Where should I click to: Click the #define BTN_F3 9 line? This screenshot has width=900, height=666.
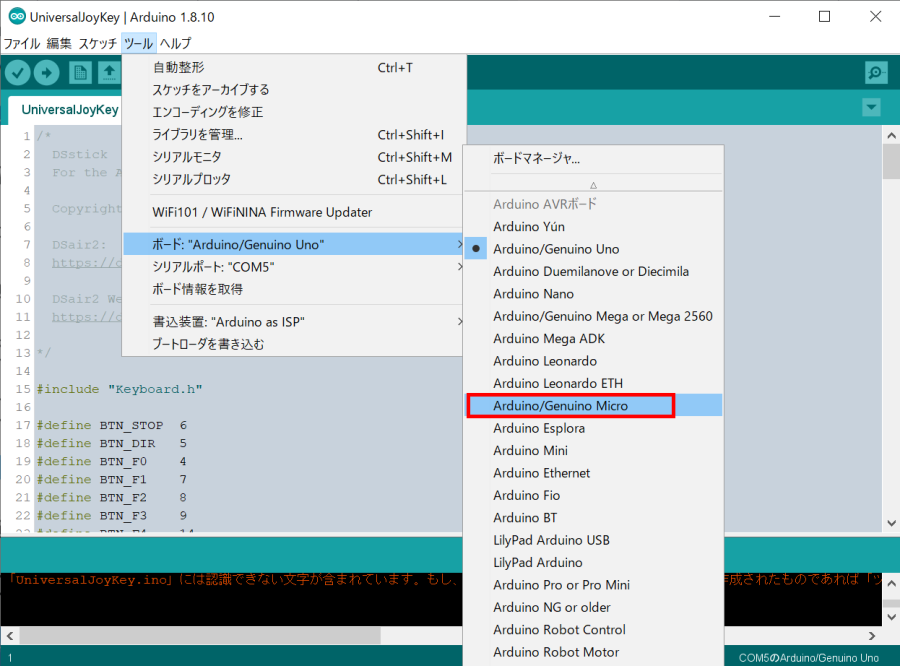[x=112, y=516]
